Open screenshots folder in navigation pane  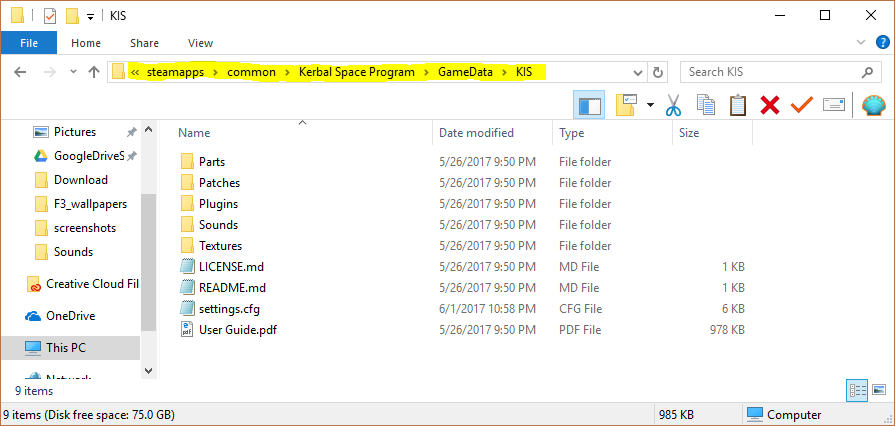pyautogui.click(x=84, y=228)
